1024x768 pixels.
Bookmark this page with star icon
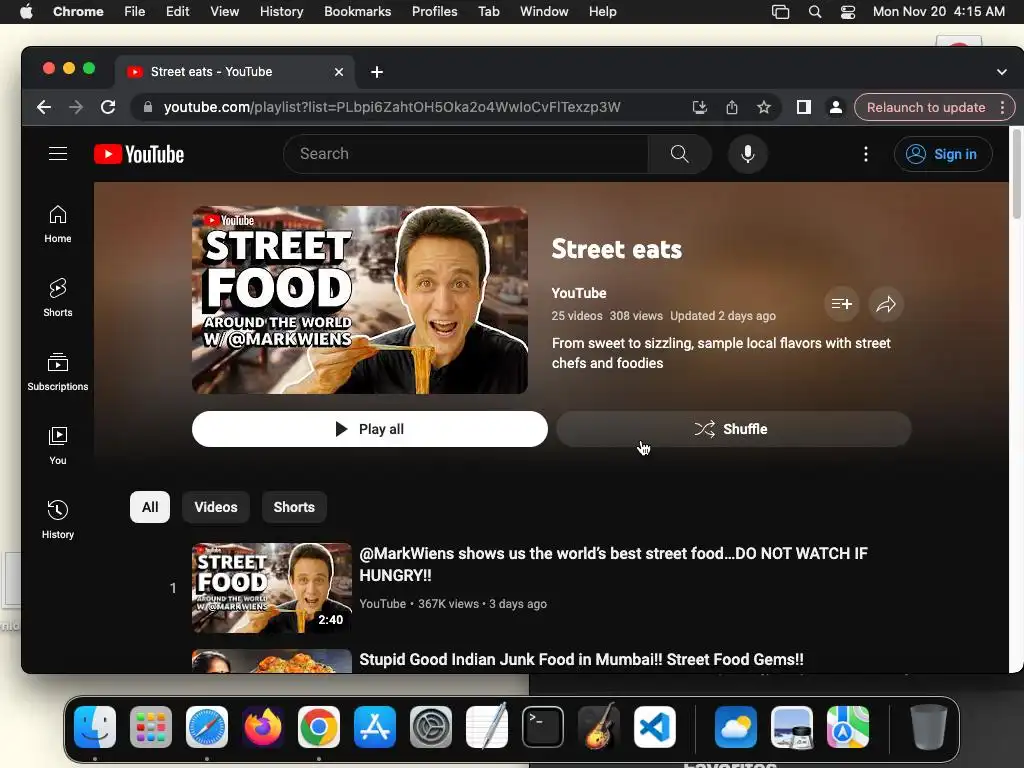[x=763, y=107]
